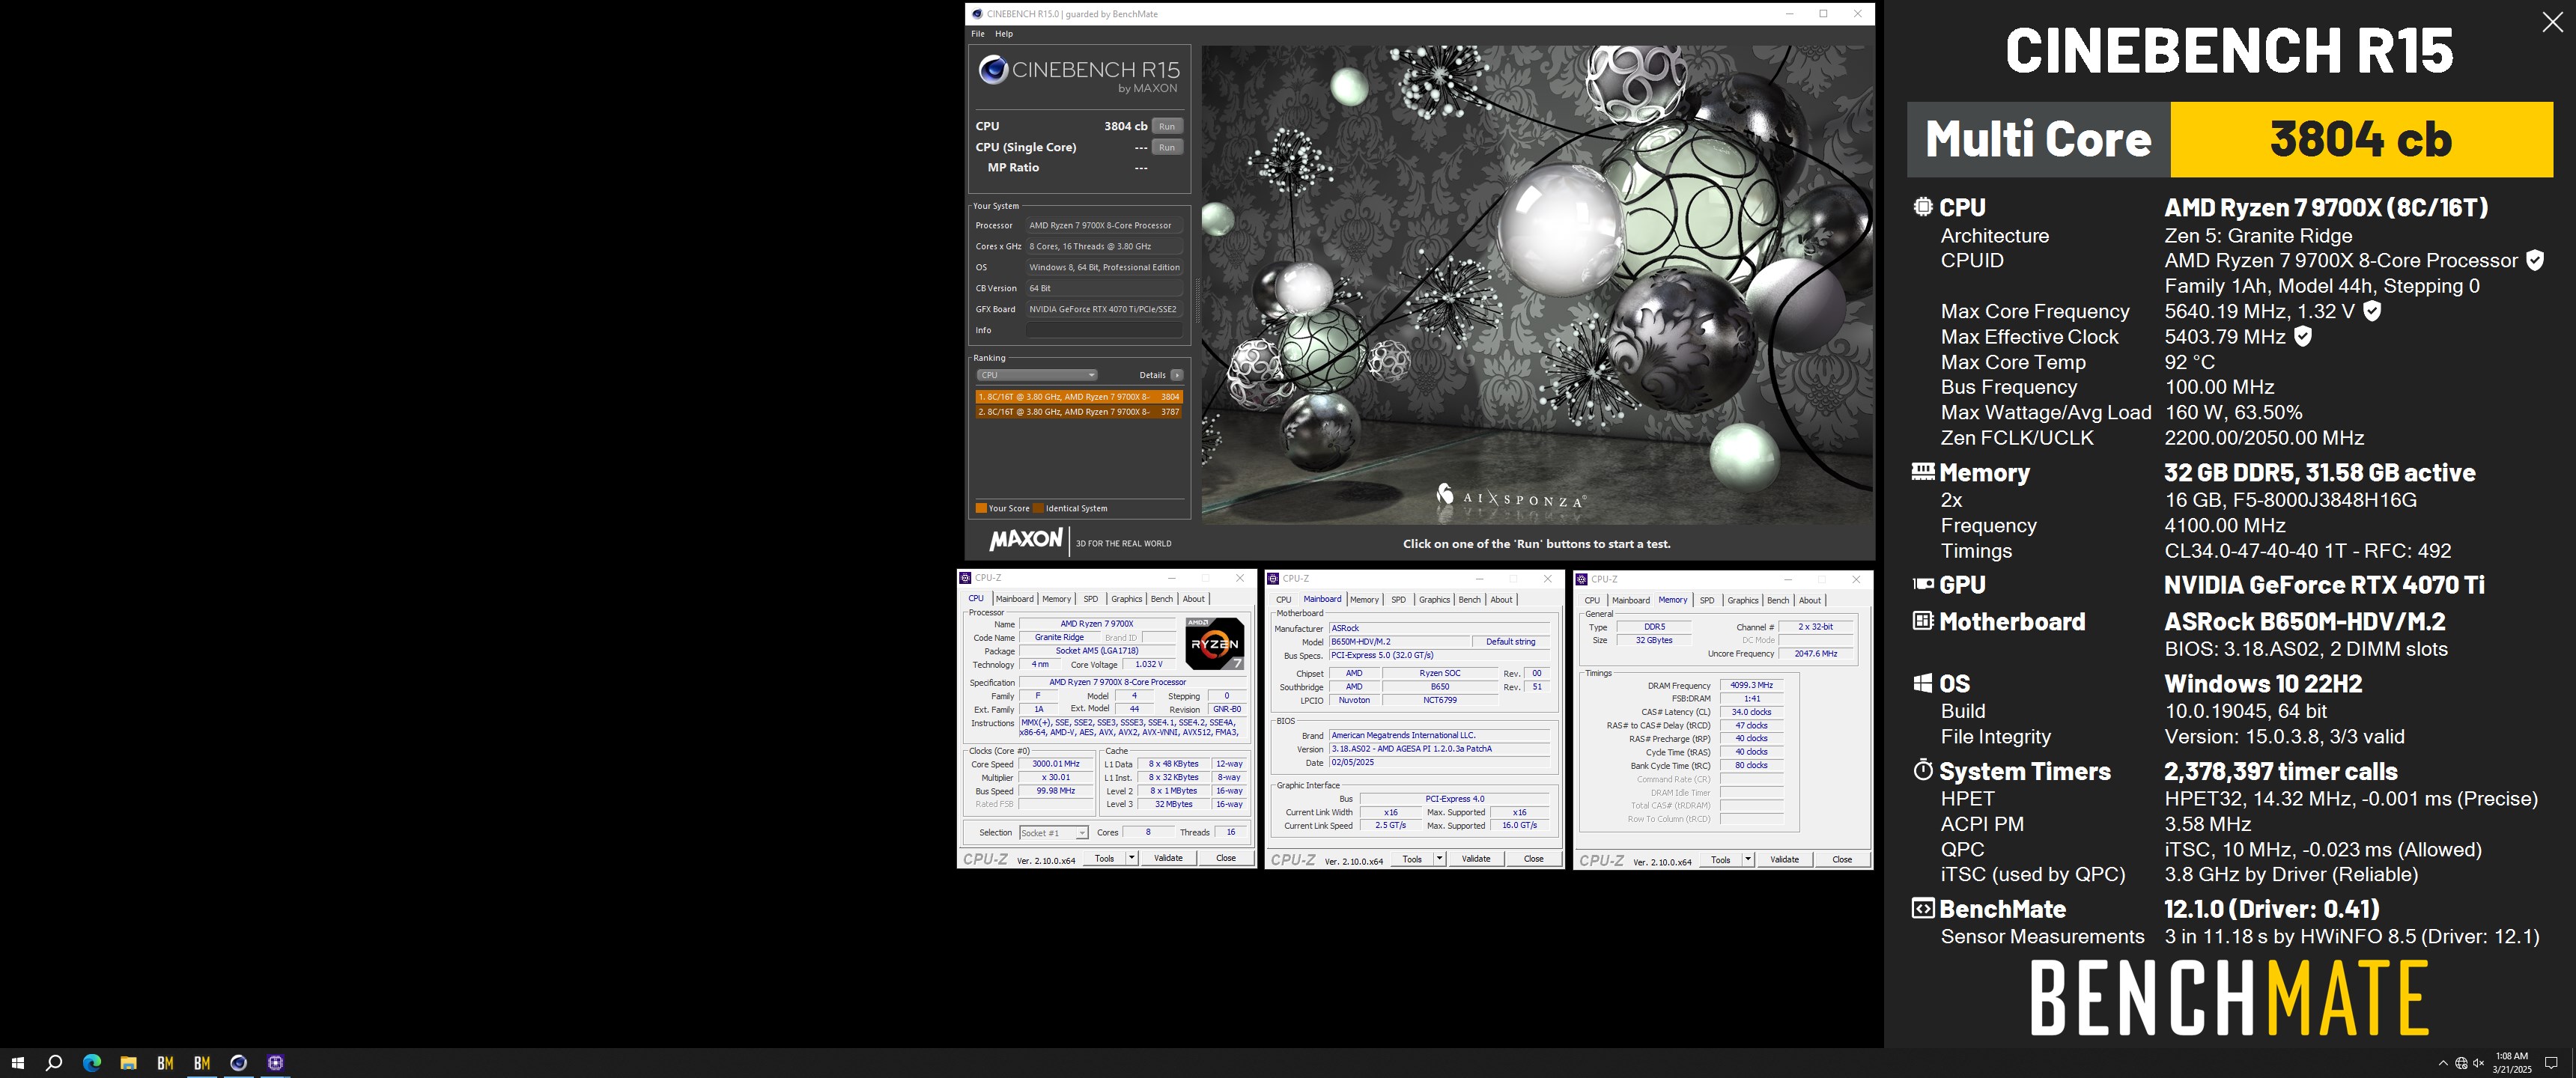Screen dimensions: 2576x1078
Task: Click the orange Your Score legend swatch
Action: (x=981, y=508)
